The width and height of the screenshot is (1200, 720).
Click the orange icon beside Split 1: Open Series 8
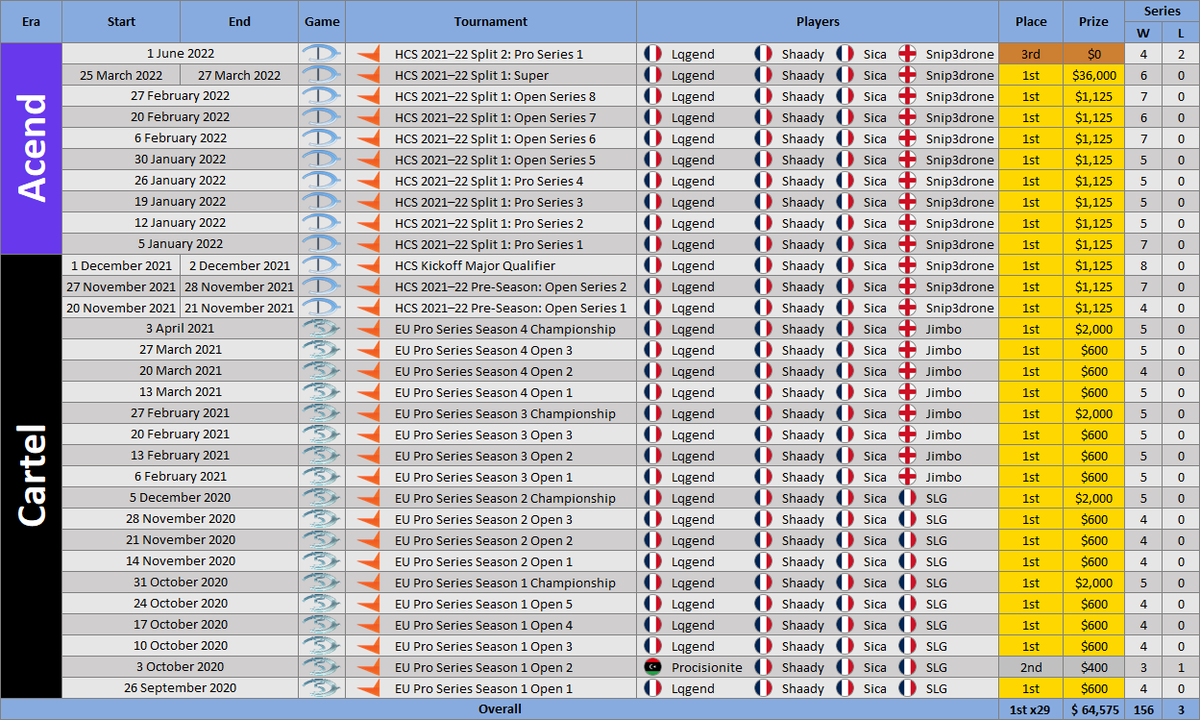368,96
